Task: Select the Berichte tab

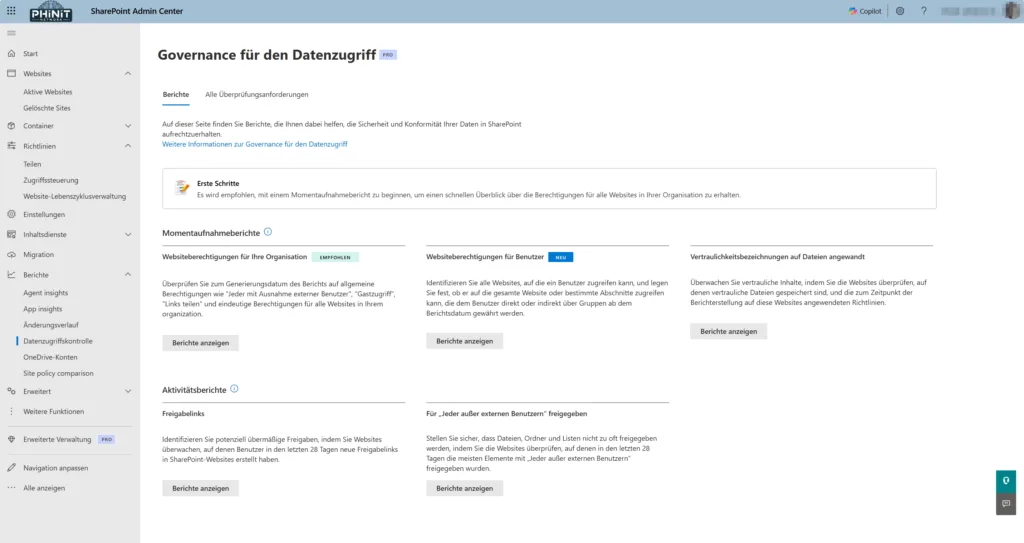Action: pyautogui.click(x=175, y=94)
